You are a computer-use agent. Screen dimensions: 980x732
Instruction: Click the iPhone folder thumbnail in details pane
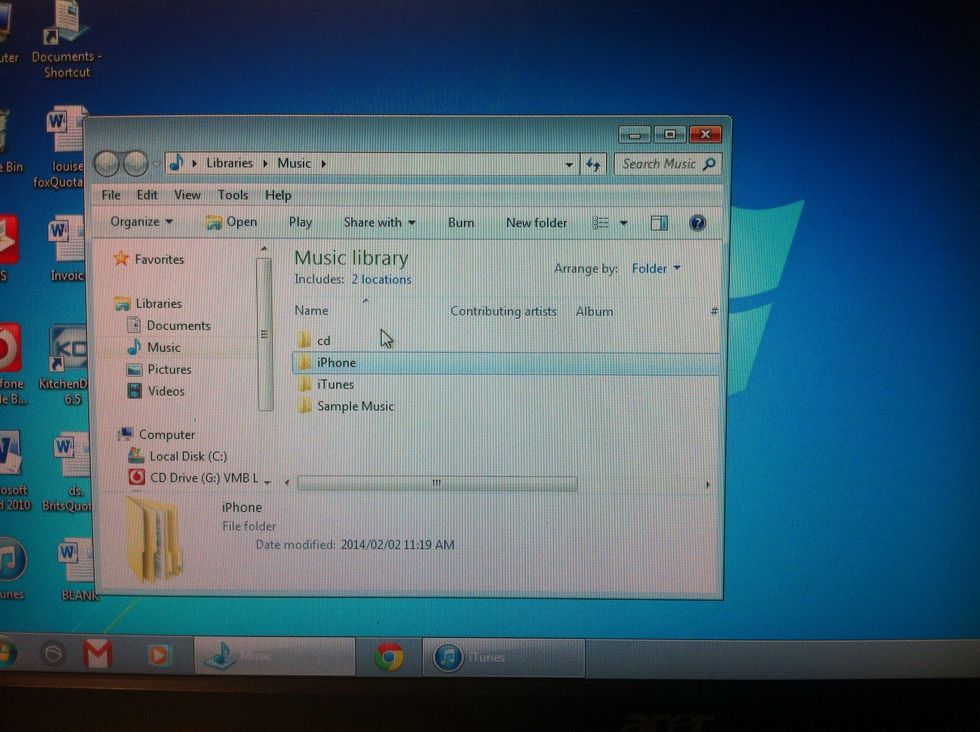(x=154, y=540)
